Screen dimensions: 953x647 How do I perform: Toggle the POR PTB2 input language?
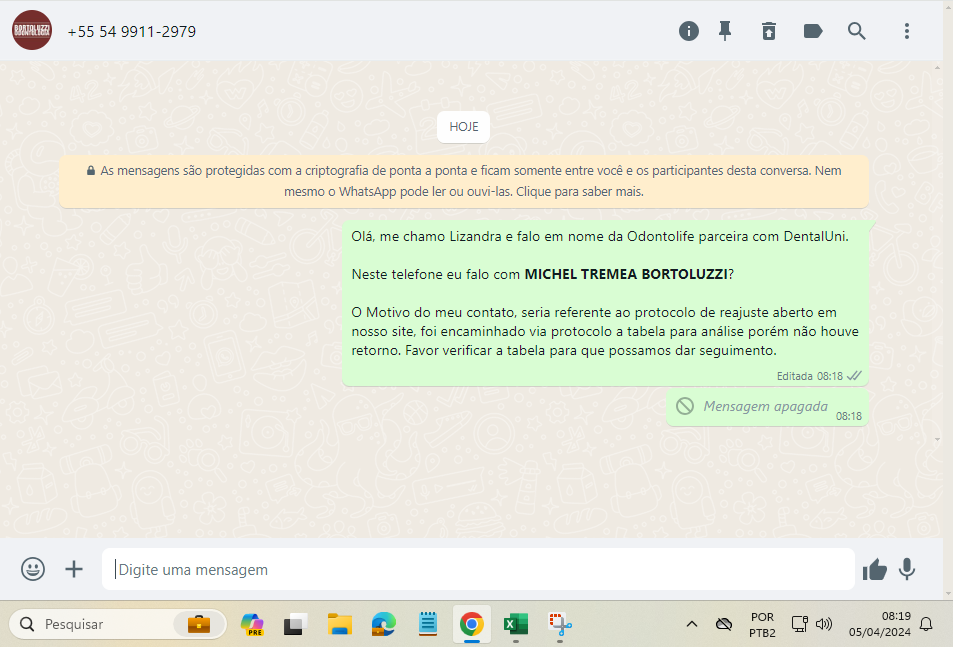[x=761, y=625]
